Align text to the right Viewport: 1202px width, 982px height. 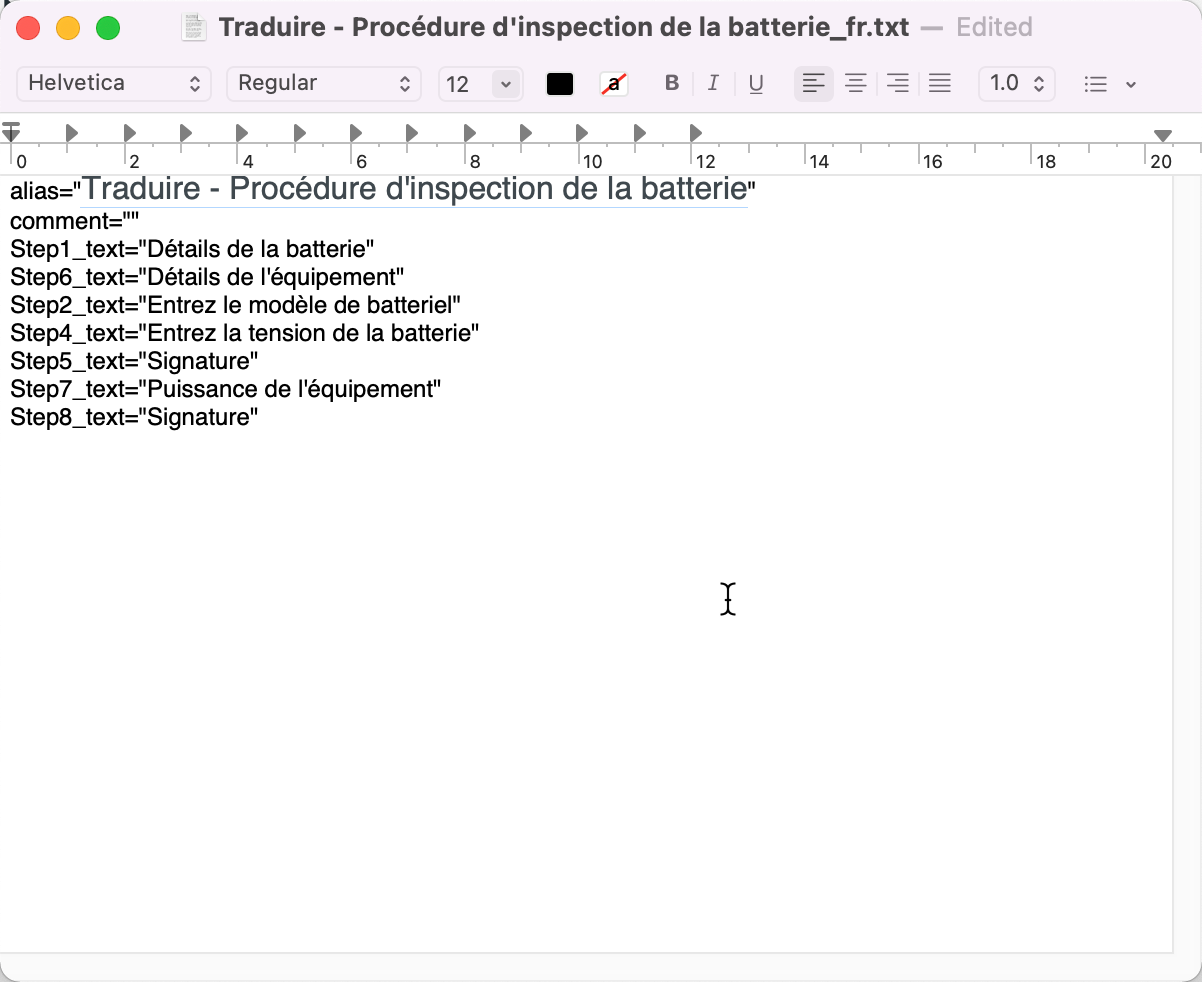point(897,83)
